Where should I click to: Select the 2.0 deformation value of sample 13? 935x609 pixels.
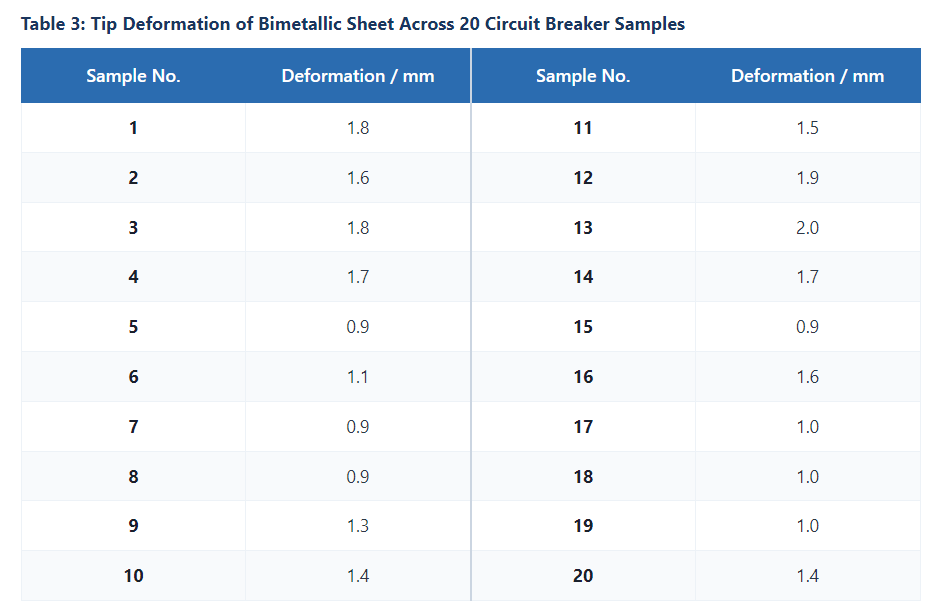click(x=808, y=227)
